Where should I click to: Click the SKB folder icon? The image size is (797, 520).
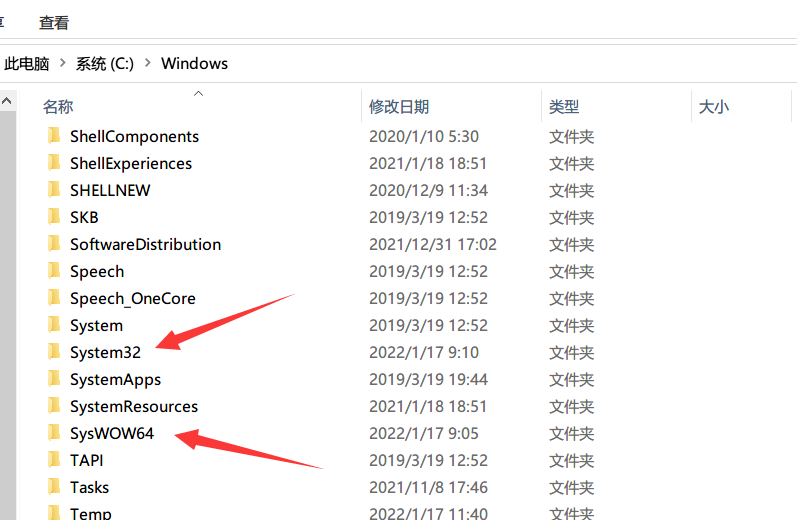click(54, 217)
